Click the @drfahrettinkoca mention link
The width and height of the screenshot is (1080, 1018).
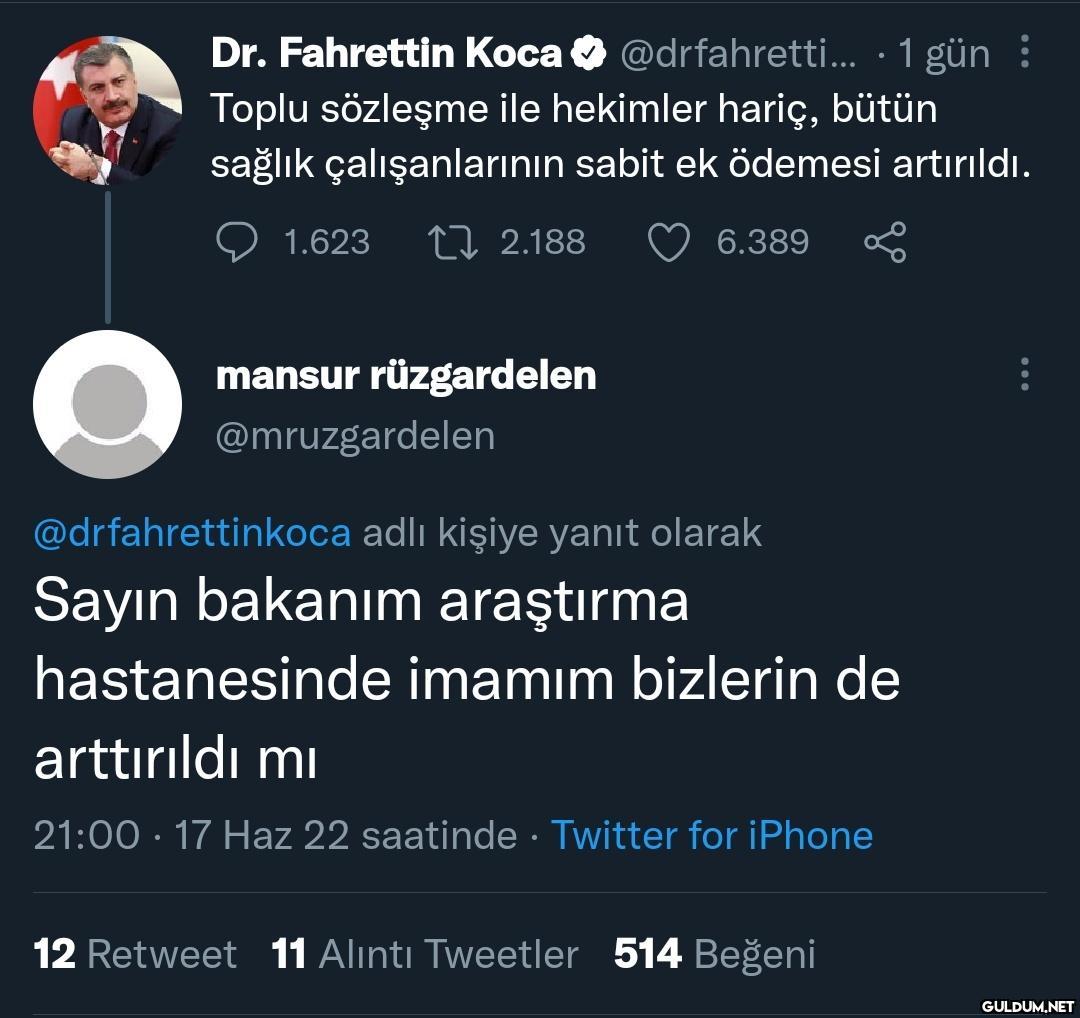(192, 533)
